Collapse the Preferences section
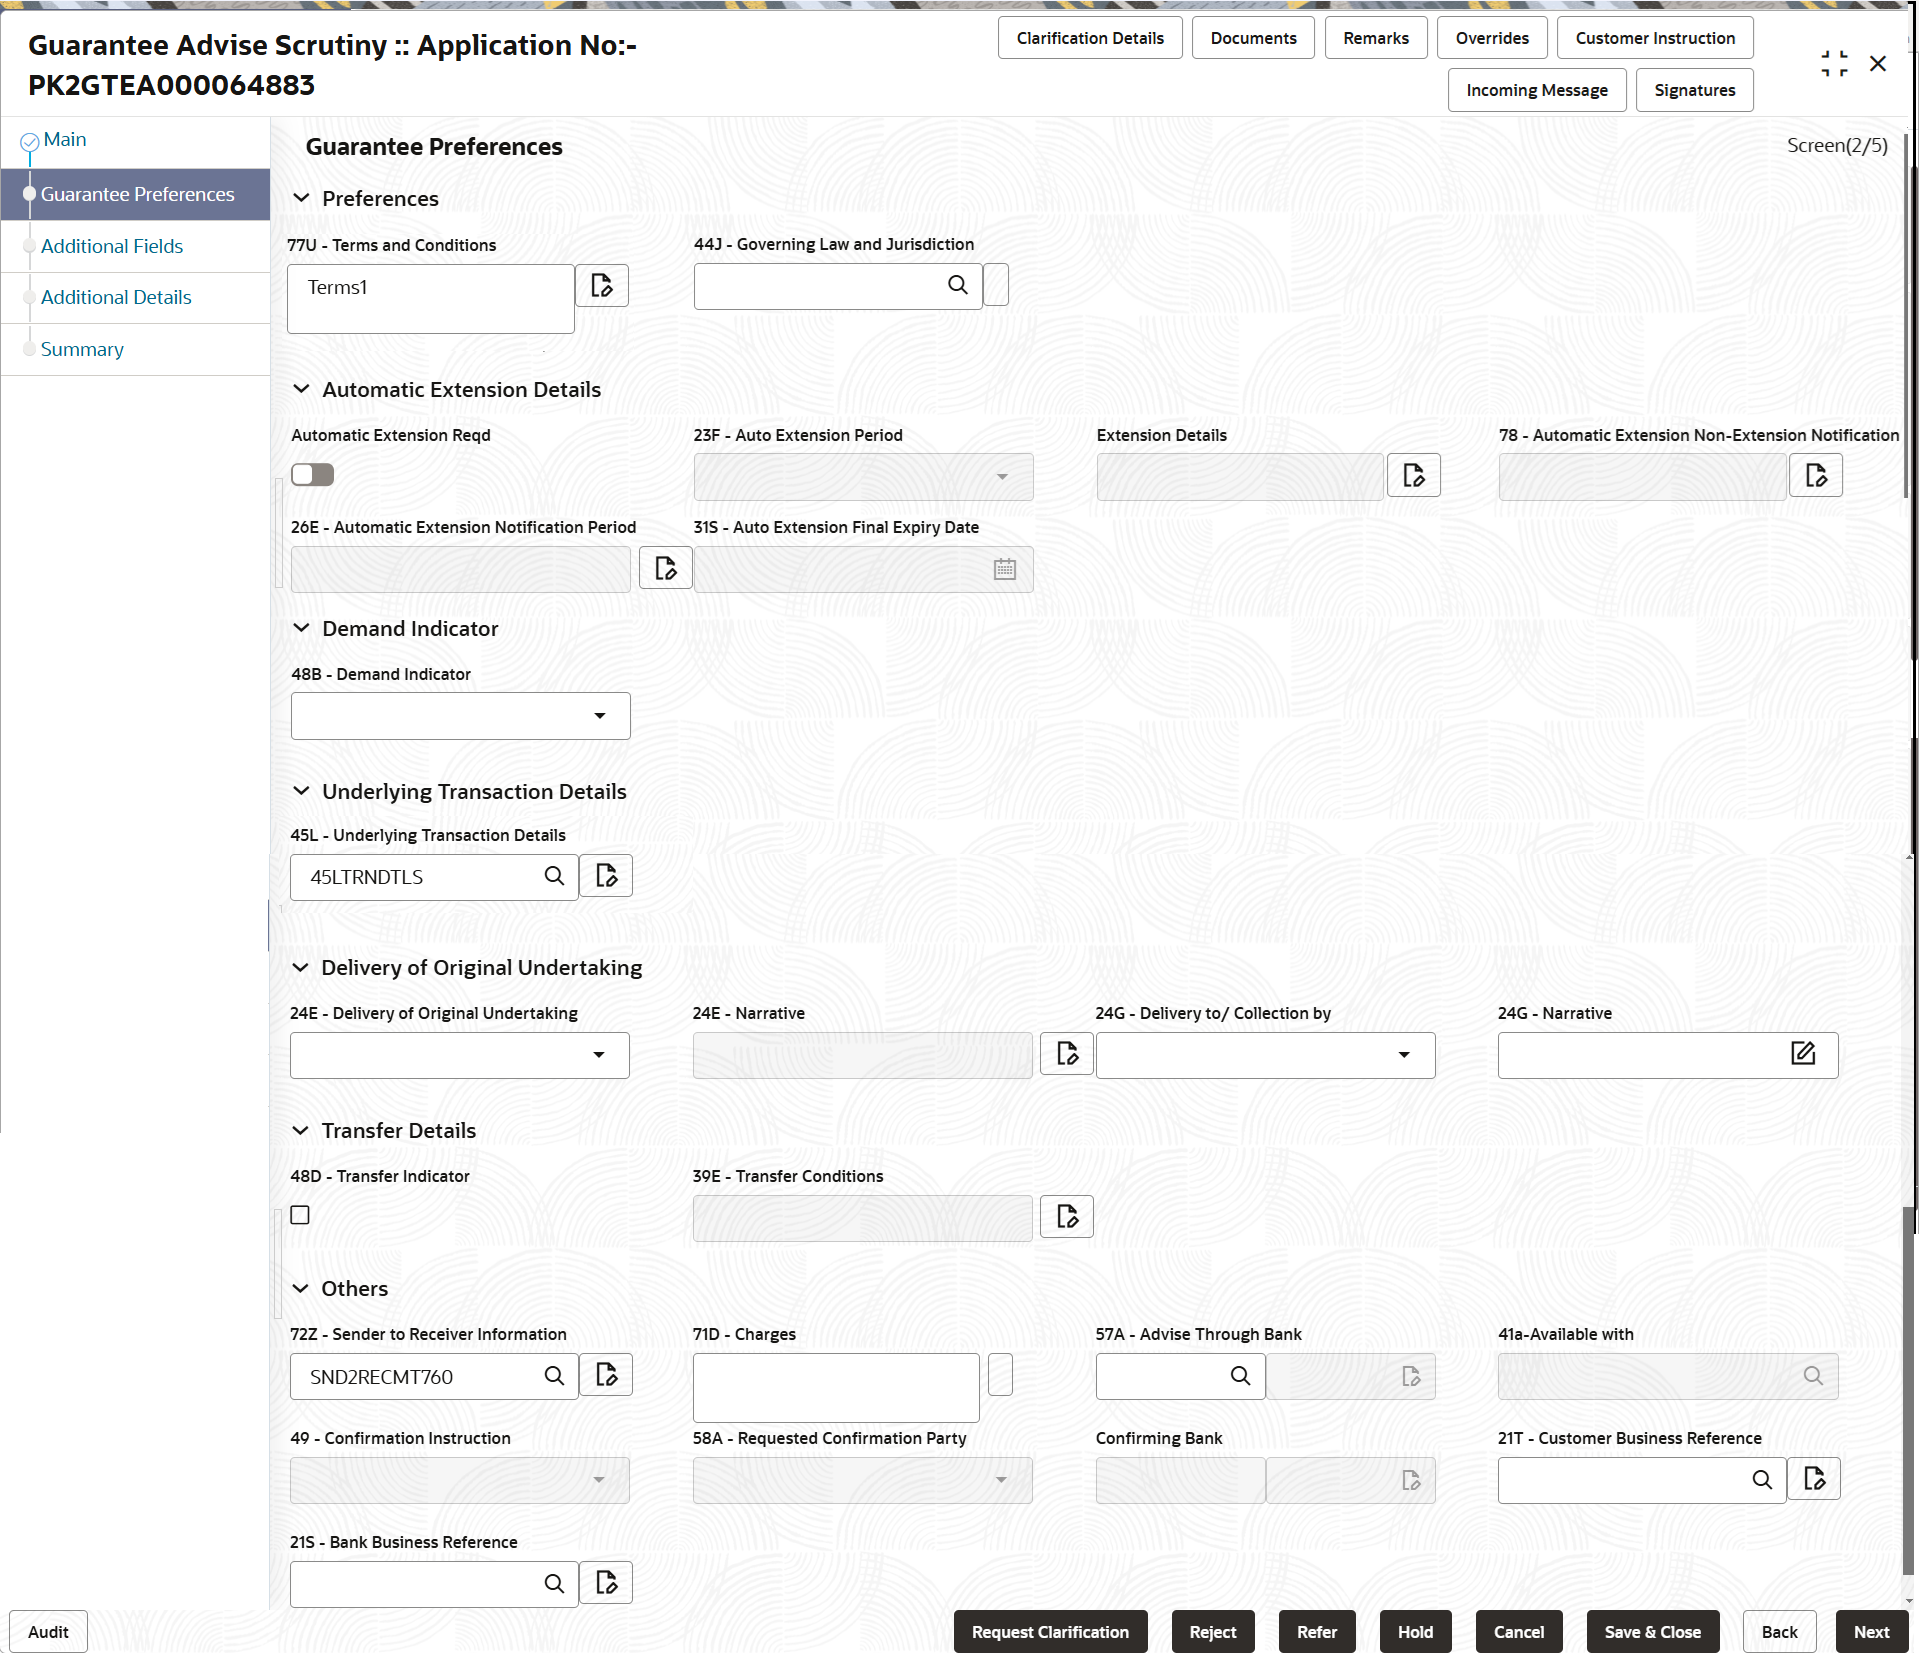The image size is (1920, 1653). (x=301, y=198)
